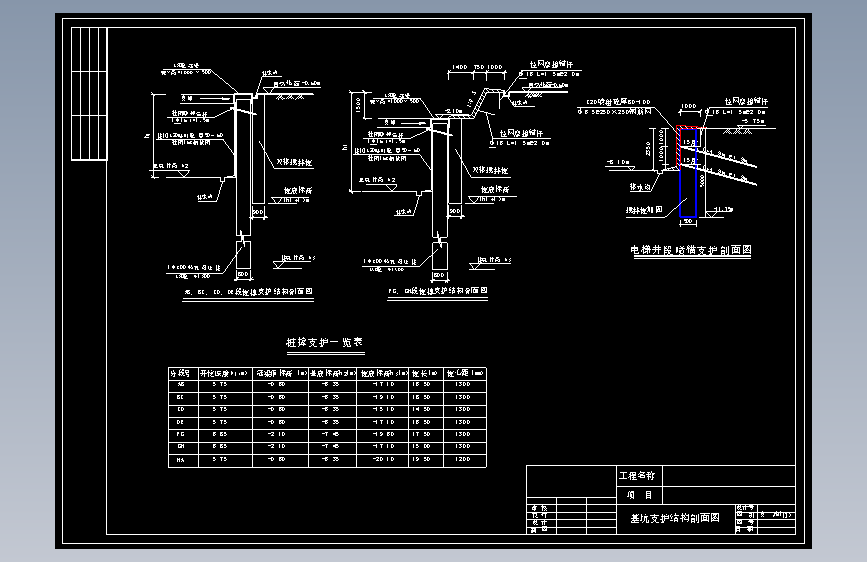
Task: Click the '15.00' pile length cell in GH row
Action: tap(421, 446)
